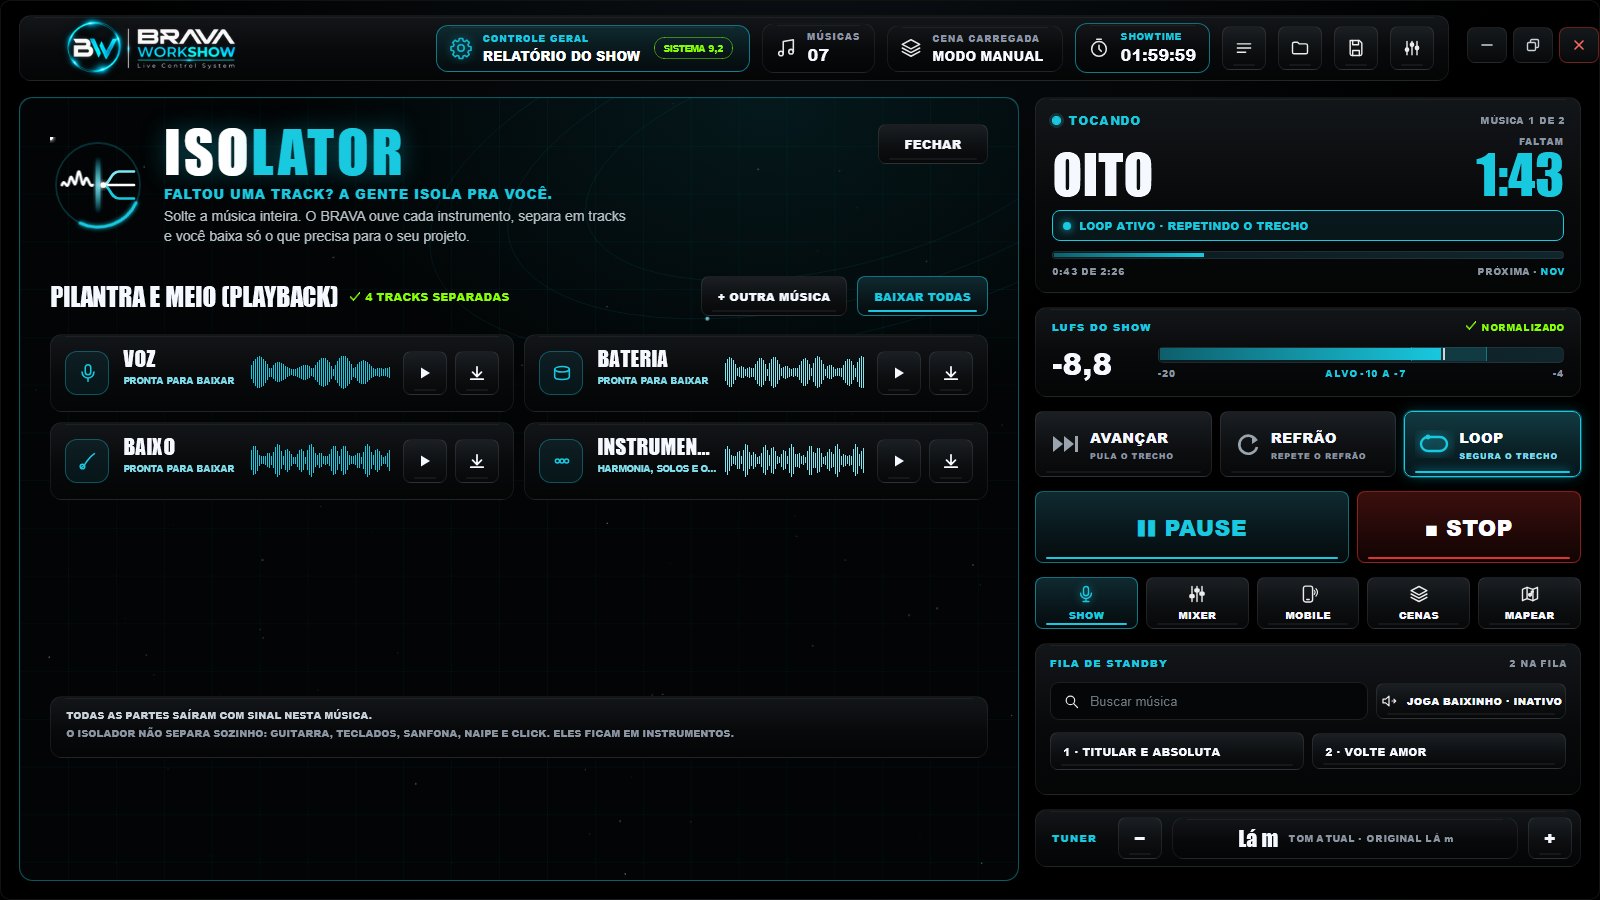Play the VOZ track preview
This screenshot has height=900, width=1600.
[425, 373]
